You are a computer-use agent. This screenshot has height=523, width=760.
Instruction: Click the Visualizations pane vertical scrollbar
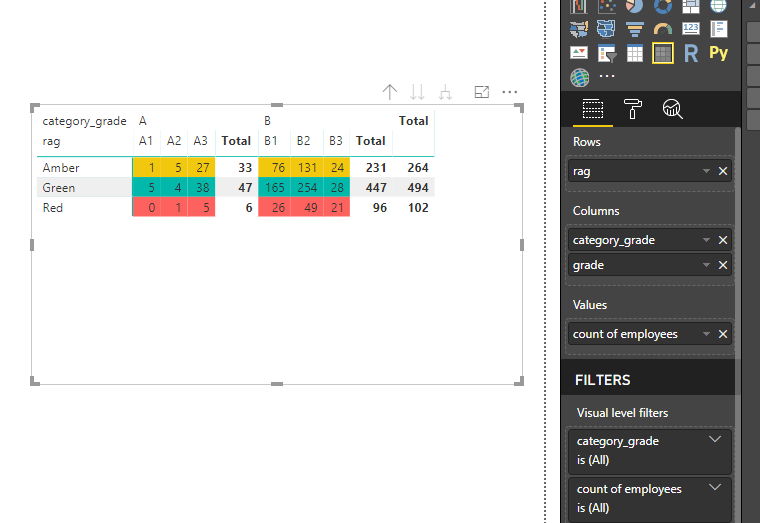[738, 242]
